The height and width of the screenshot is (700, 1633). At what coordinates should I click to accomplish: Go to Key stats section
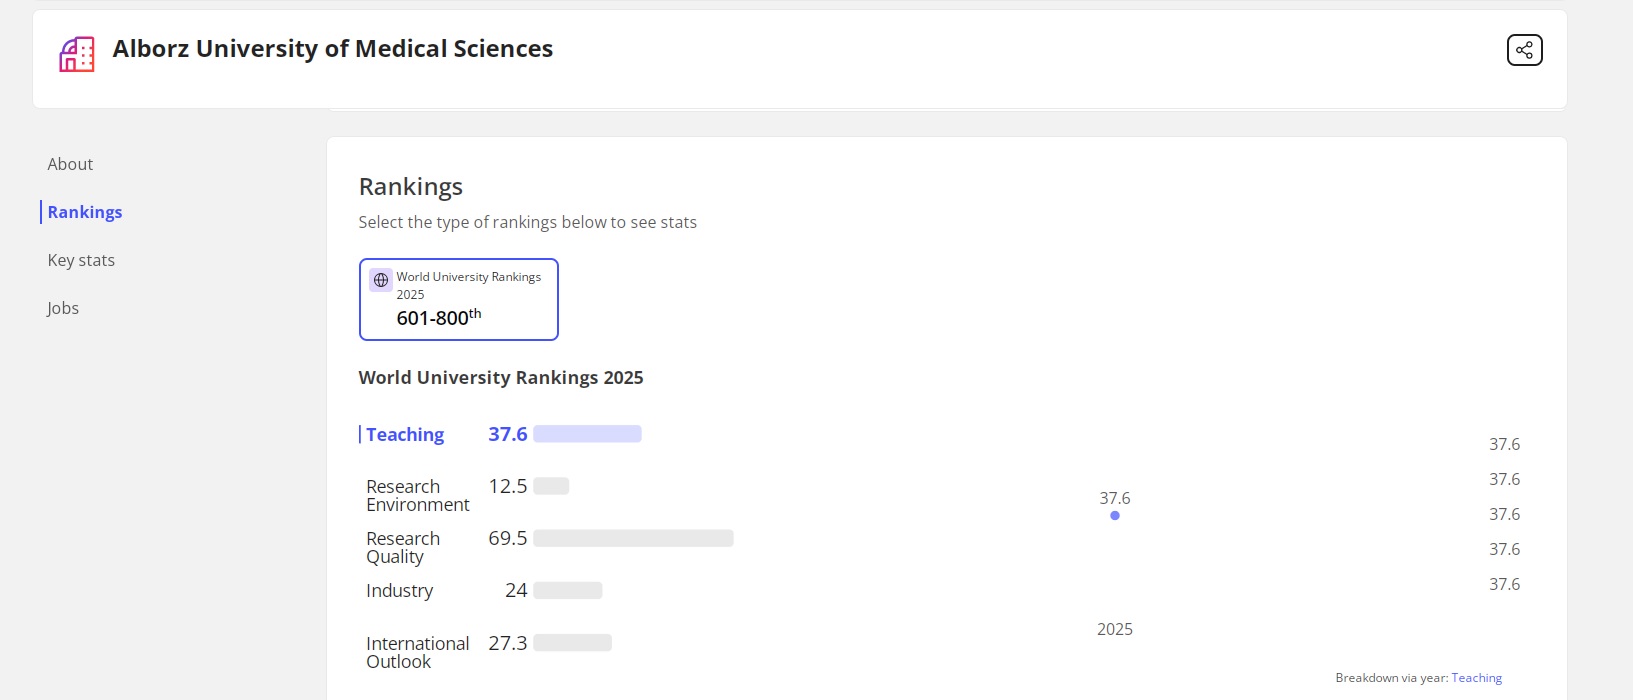81,260
